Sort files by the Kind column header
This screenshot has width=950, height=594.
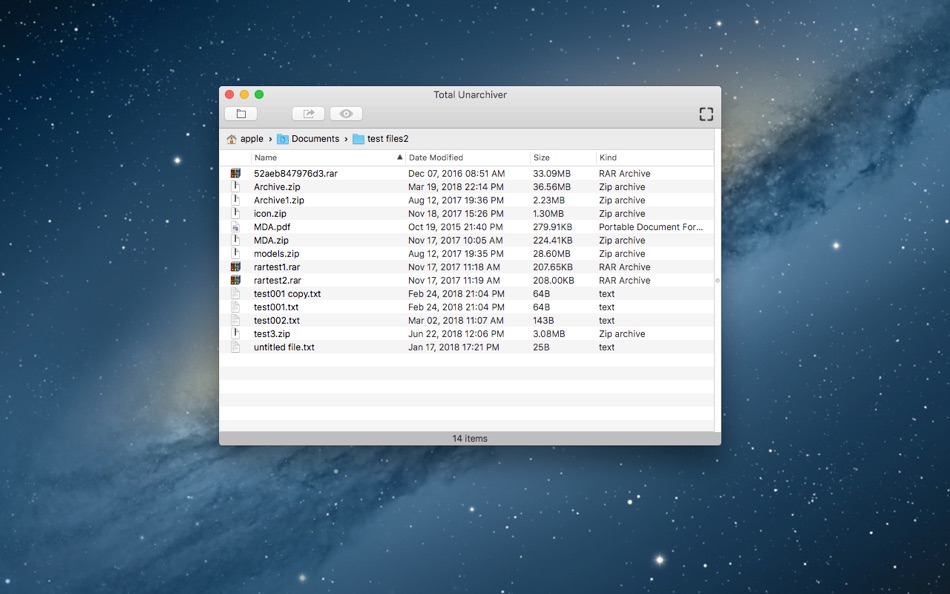[x=608, y=158]
